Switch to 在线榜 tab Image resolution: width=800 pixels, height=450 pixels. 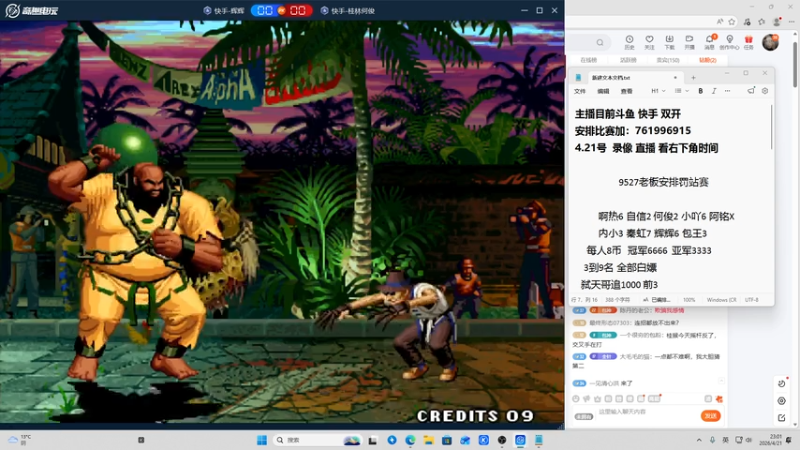coord(588,60)
